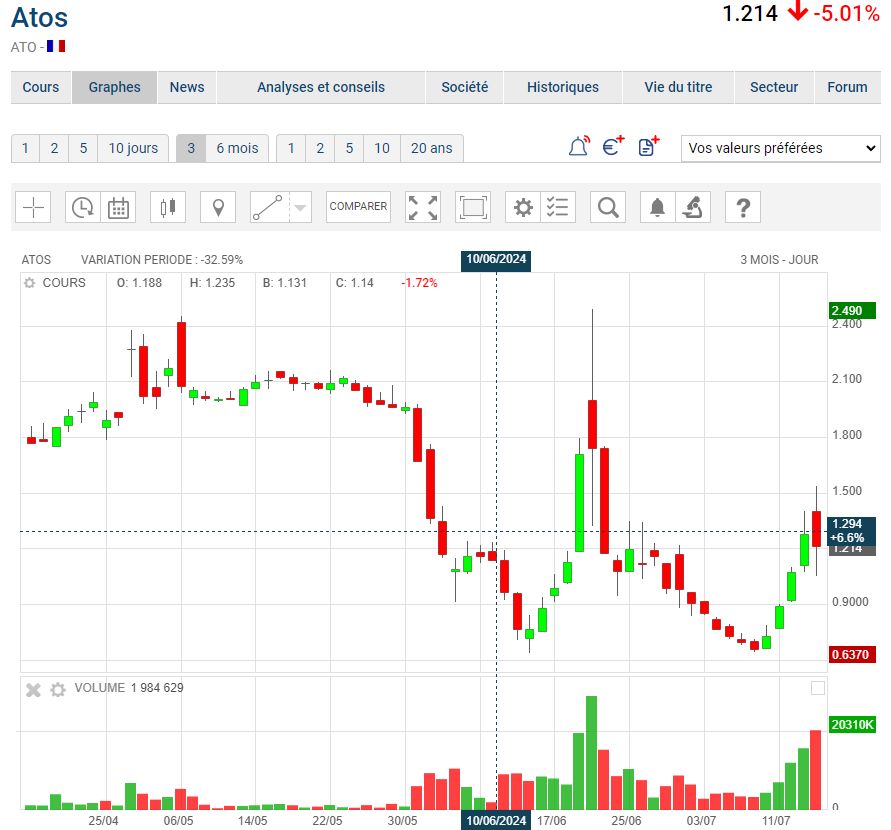Click the 0.6370 low price label
Screen dimensions: 891x830
(852, 654)
